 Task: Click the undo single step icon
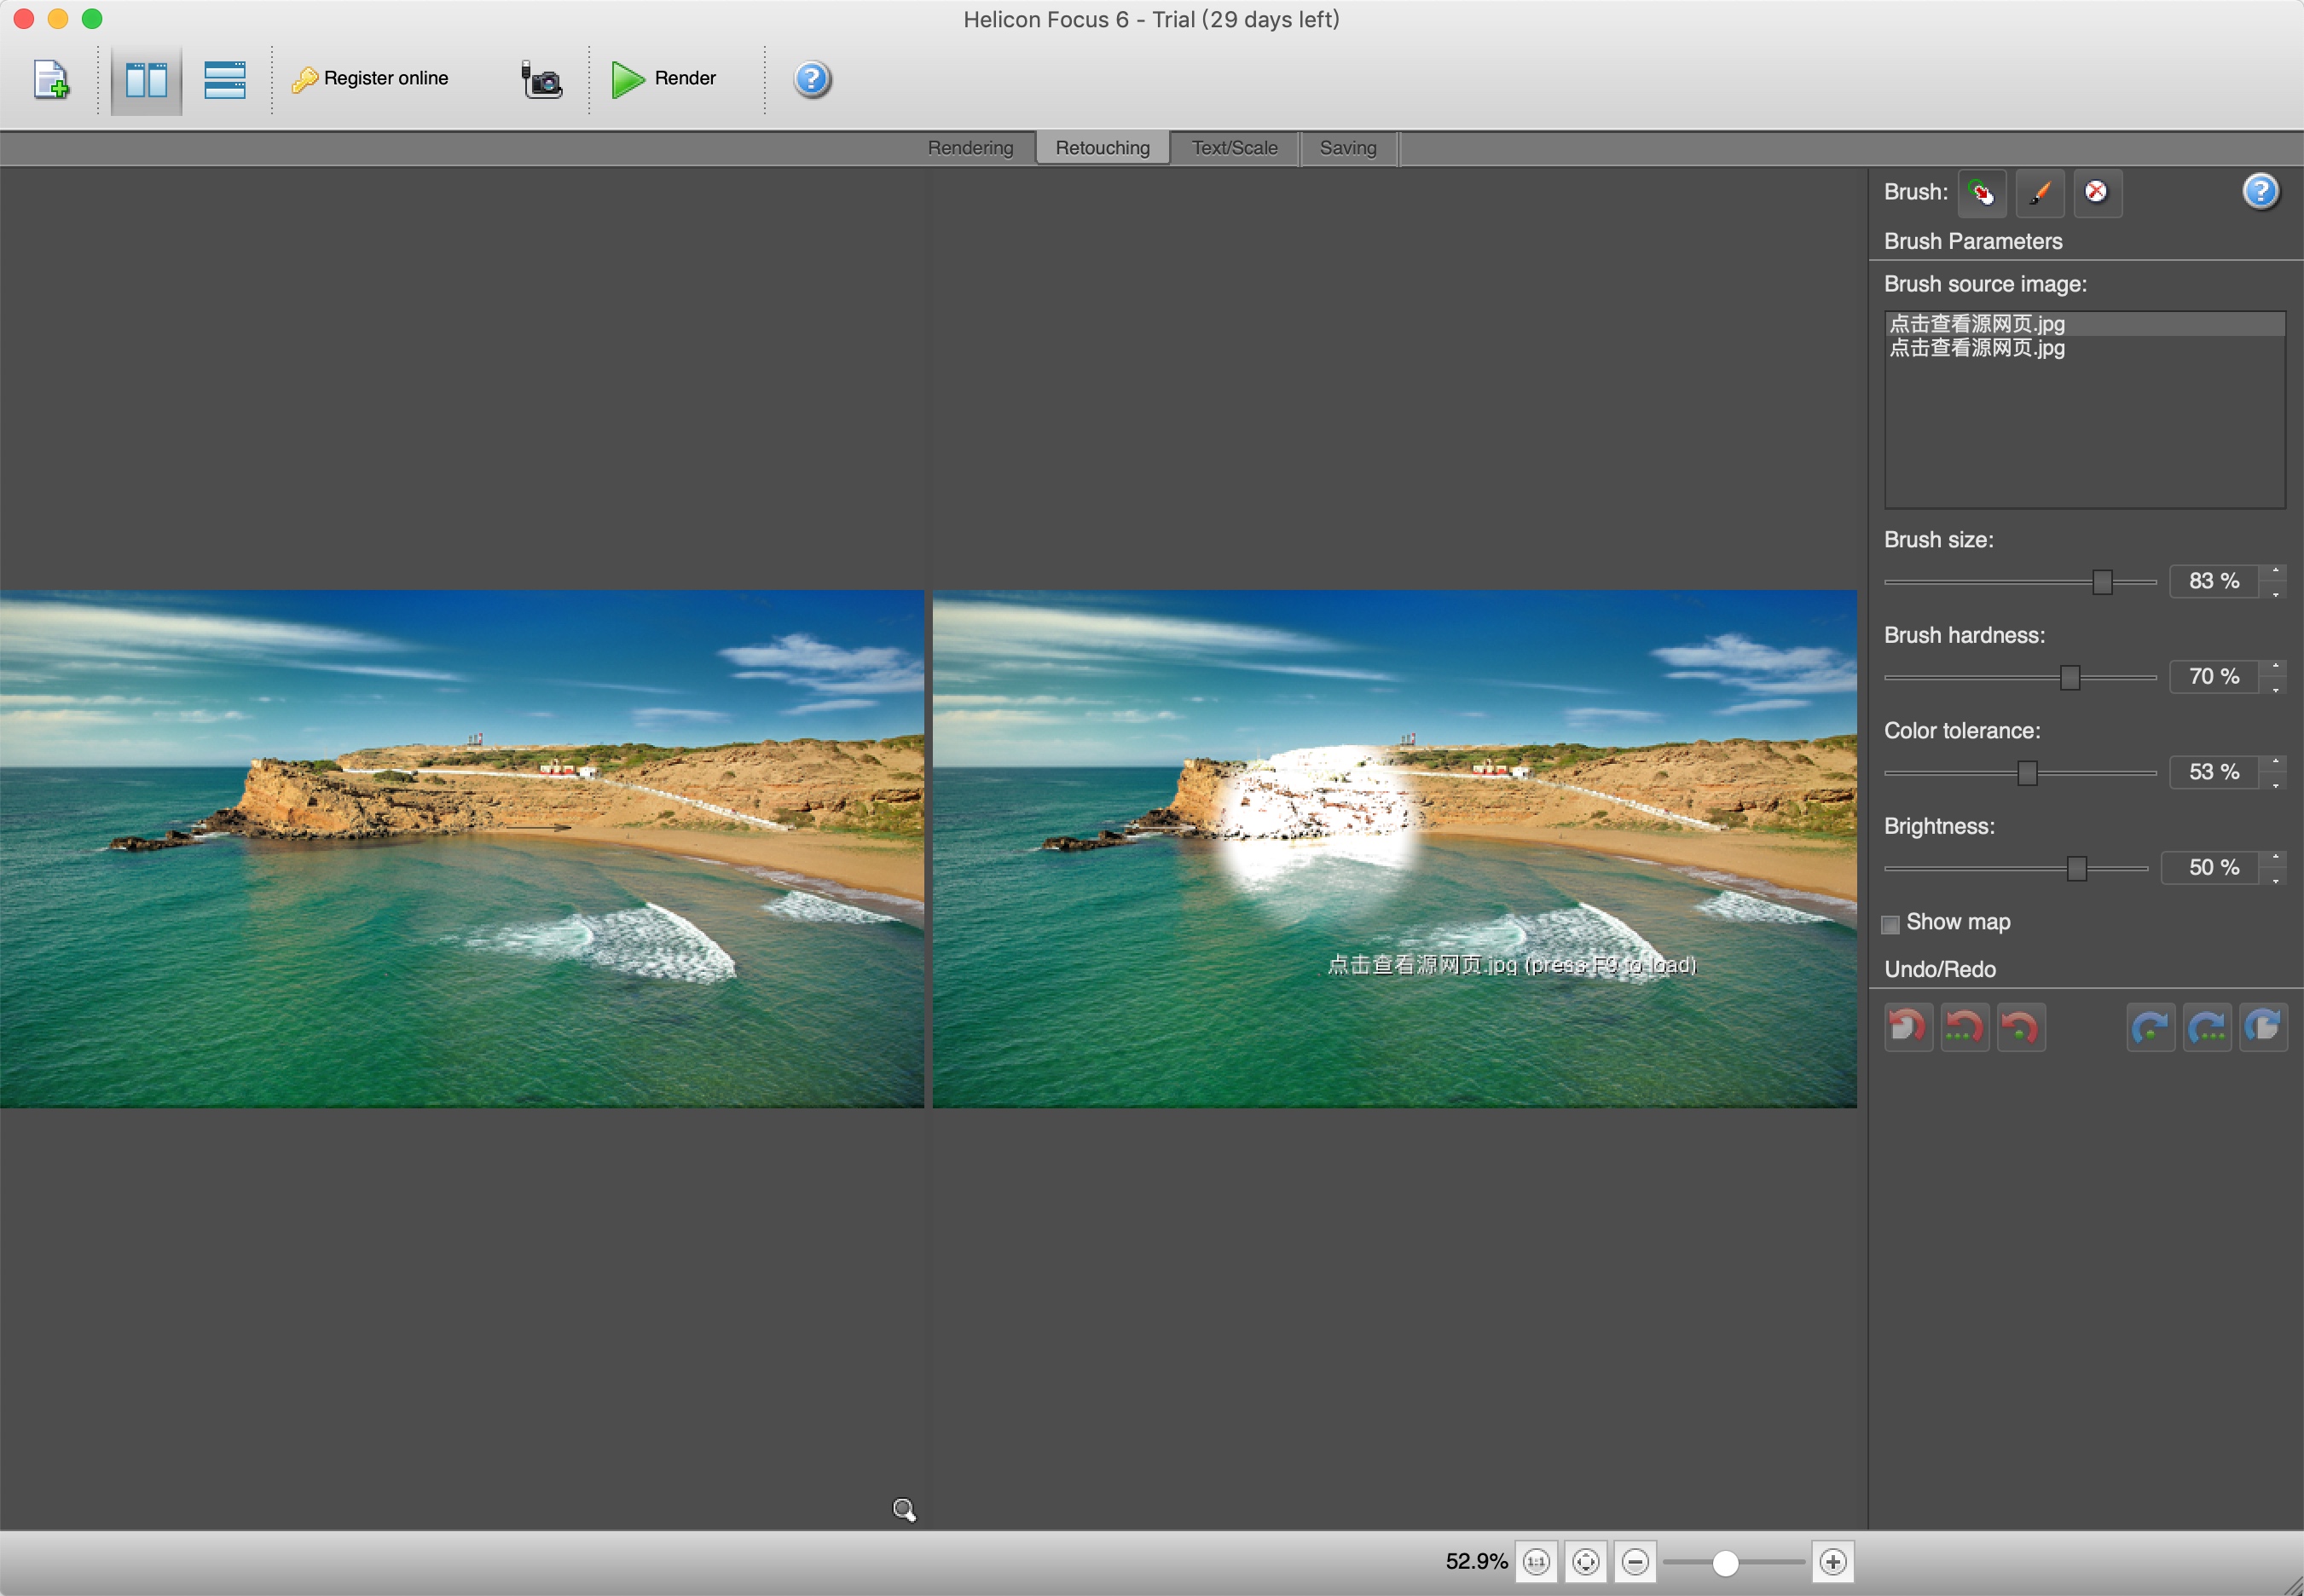(x=2021, y=1027)
